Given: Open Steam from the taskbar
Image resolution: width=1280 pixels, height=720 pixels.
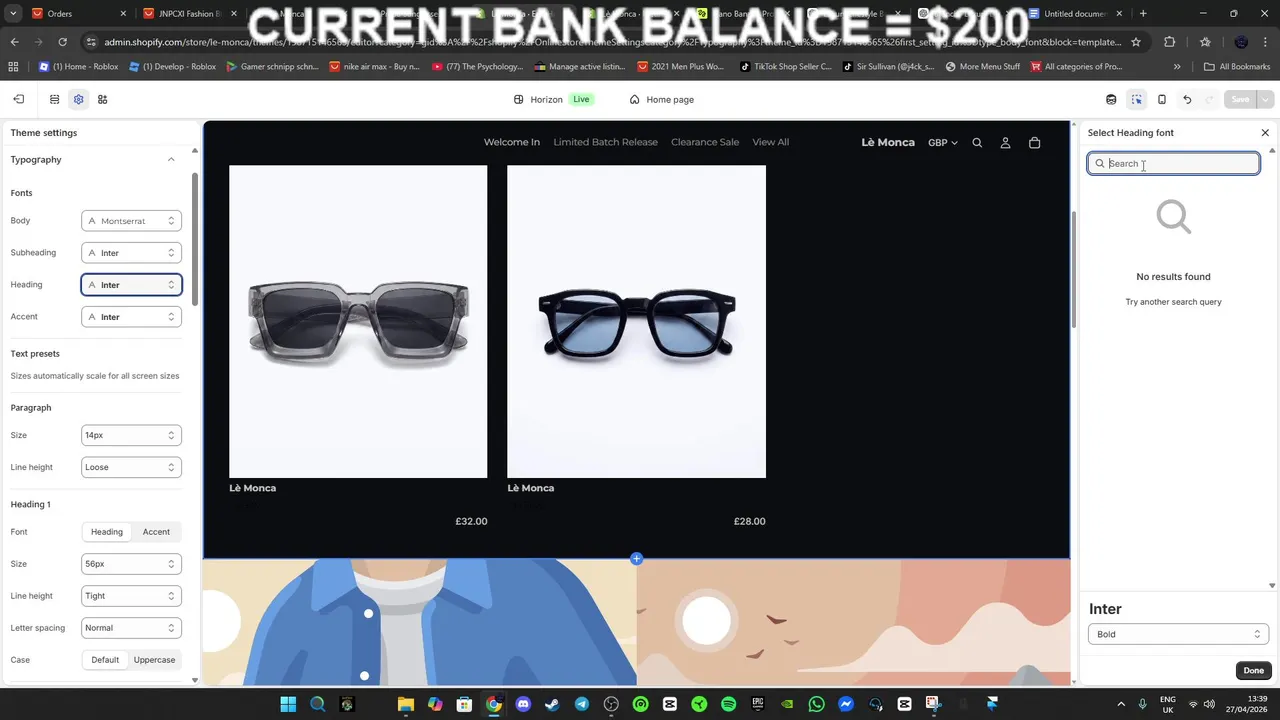Looking at the screenshot, I should click(552, 704).
